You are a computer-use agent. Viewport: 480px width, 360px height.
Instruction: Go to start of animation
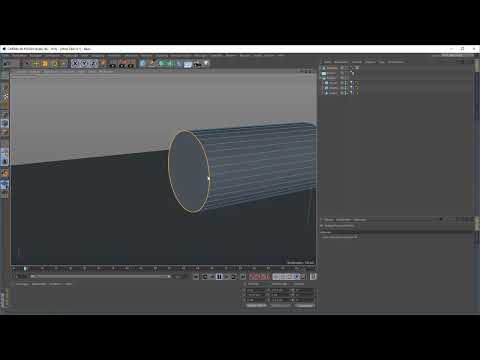click(x=196, y=276)
